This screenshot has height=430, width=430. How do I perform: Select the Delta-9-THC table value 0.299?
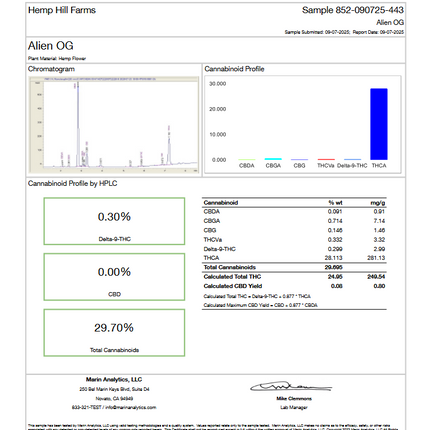(335, 249)
